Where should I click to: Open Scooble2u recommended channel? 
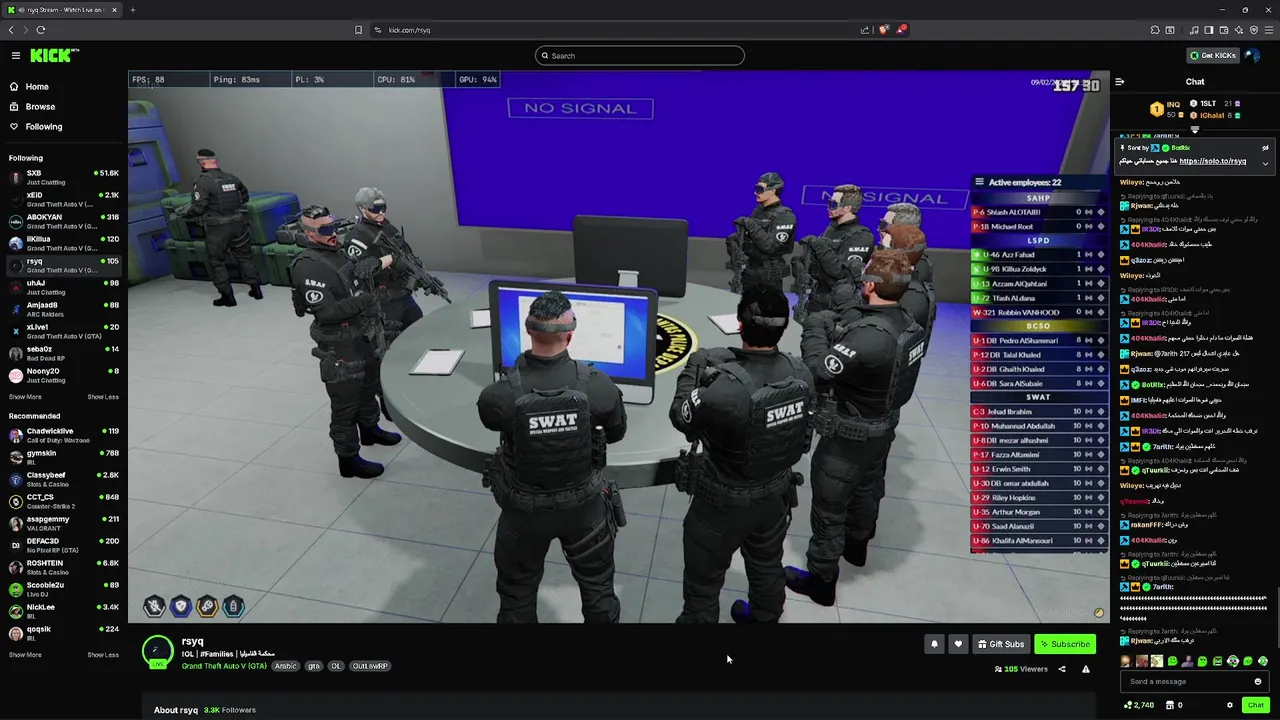tap(64, 589)
